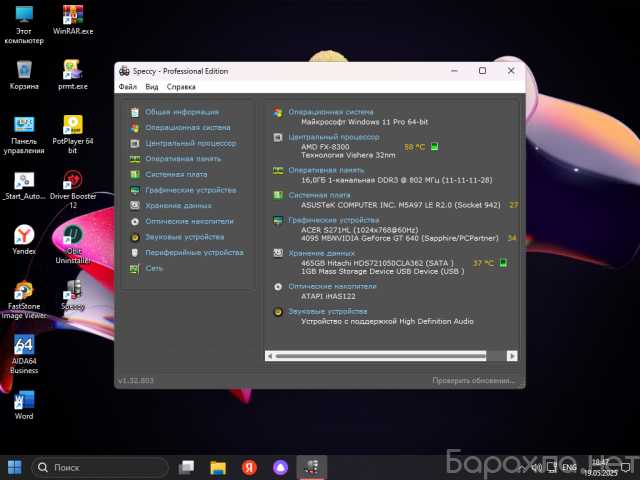The height and width of the screenshot is (480, 640).
Task: Click the ACER S271HL monitor line
Action: pyautogui.click(x=360, y=230)
